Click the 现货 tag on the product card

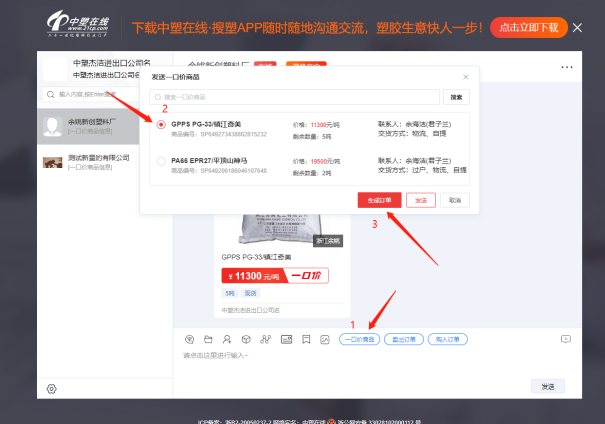250,293
